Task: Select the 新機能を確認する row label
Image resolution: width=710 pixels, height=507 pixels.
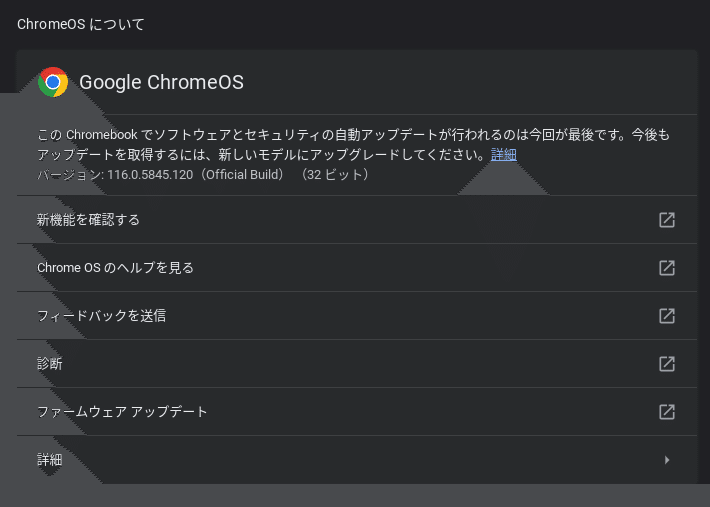Action: (88, 220)
